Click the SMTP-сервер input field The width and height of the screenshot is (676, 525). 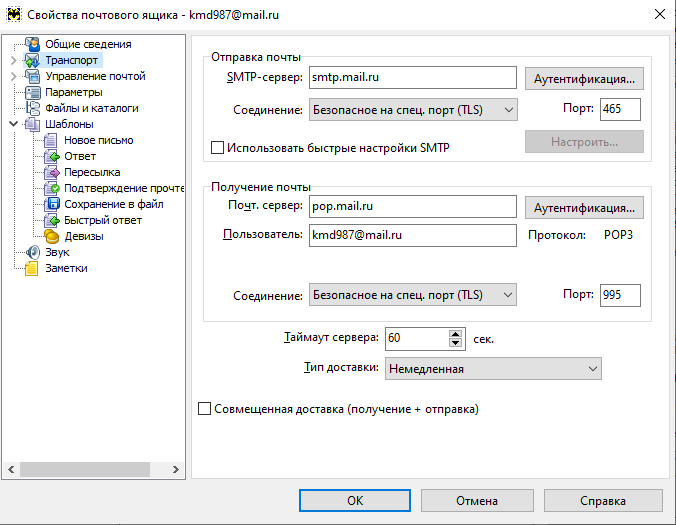413,77
